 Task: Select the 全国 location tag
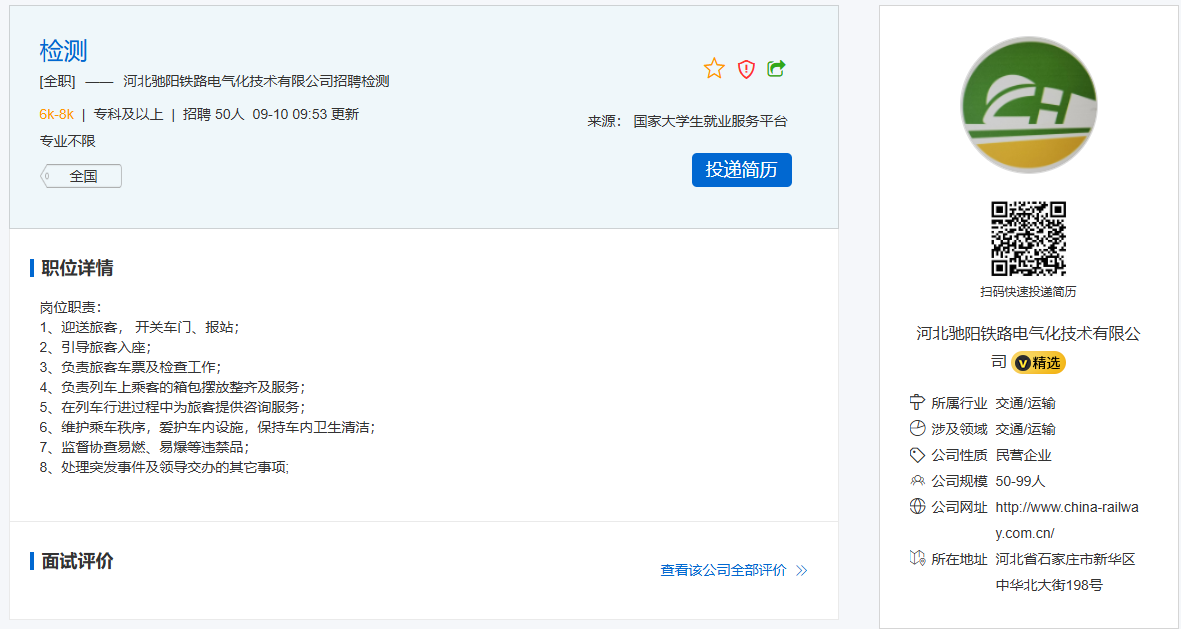(x=82, y=176)
